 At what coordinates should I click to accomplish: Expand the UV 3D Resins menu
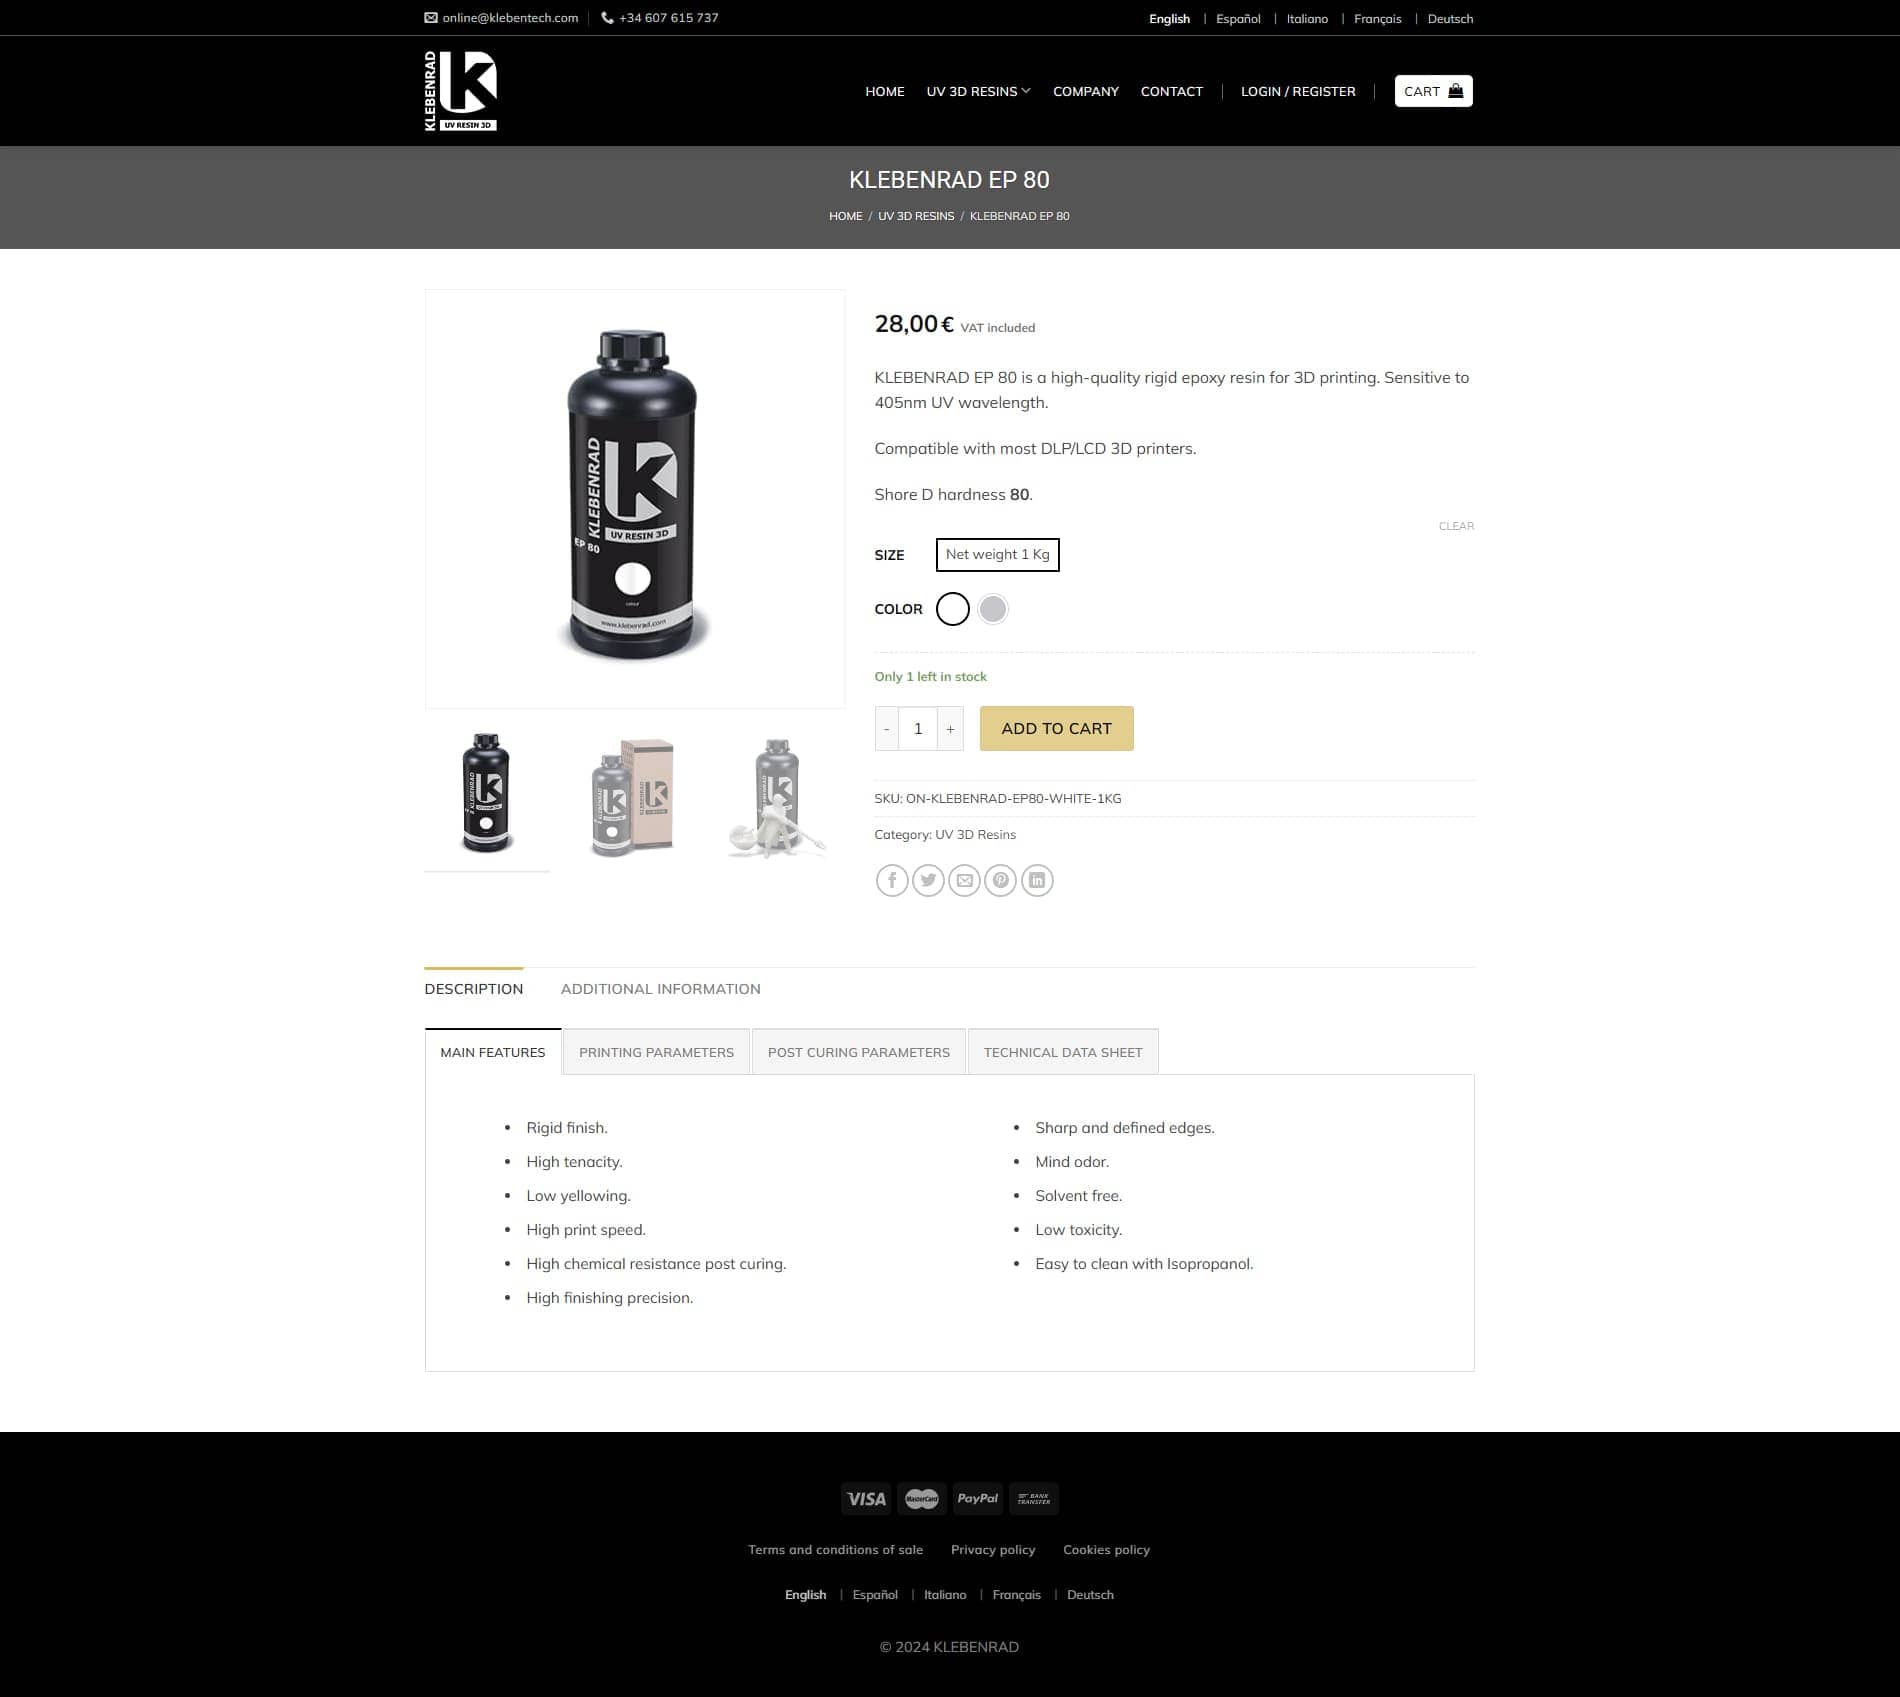click(x=978, y=91)
